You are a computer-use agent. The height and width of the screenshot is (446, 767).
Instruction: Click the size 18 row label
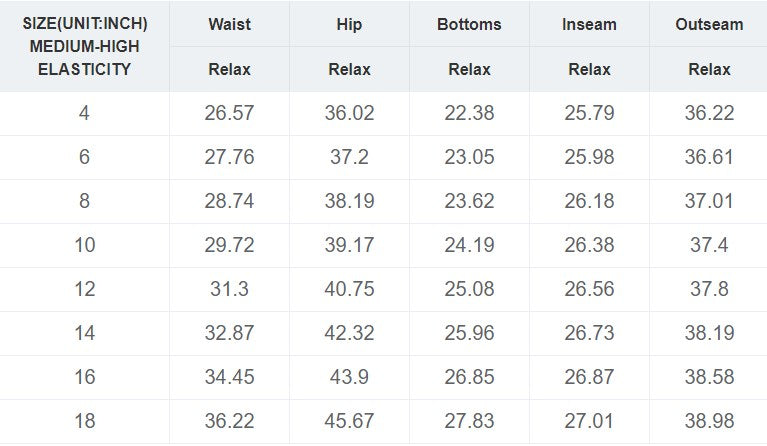click(x=84, y=422)
